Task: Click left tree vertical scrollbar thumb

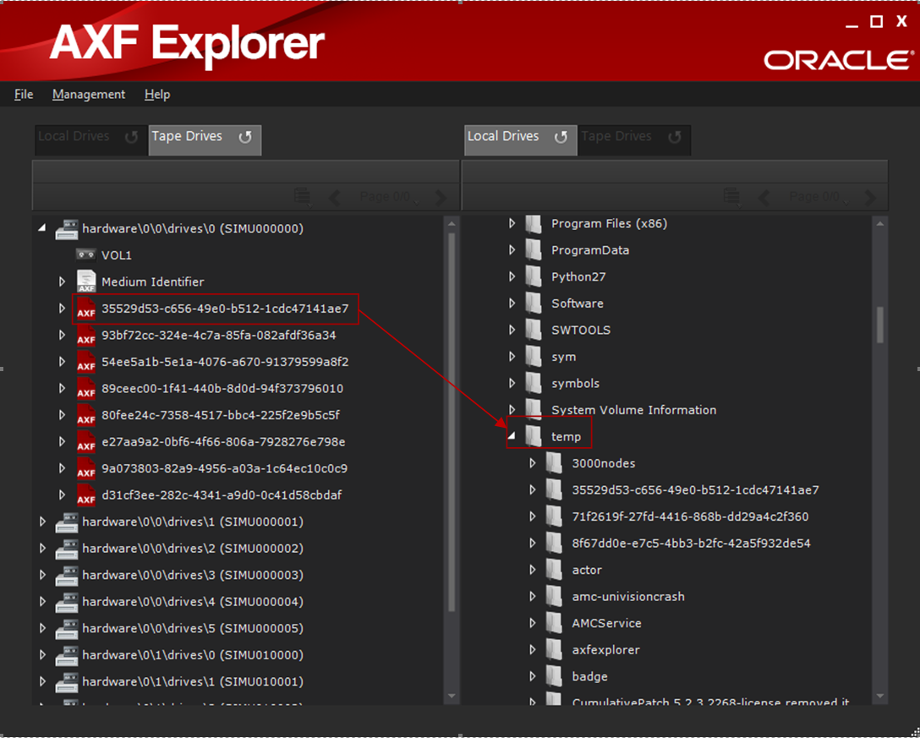Action: [451, 422]
